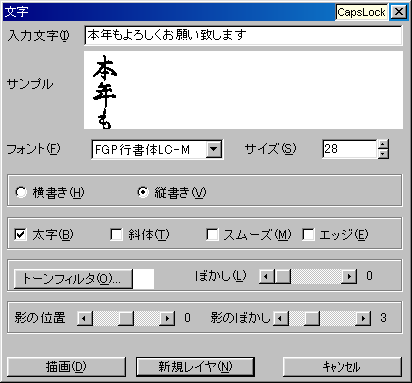Viewport: 412px width, 383px height.
Task: Click the 影の位置 slider right arrow
Action: pyautogui.click(x=168, y=318)
